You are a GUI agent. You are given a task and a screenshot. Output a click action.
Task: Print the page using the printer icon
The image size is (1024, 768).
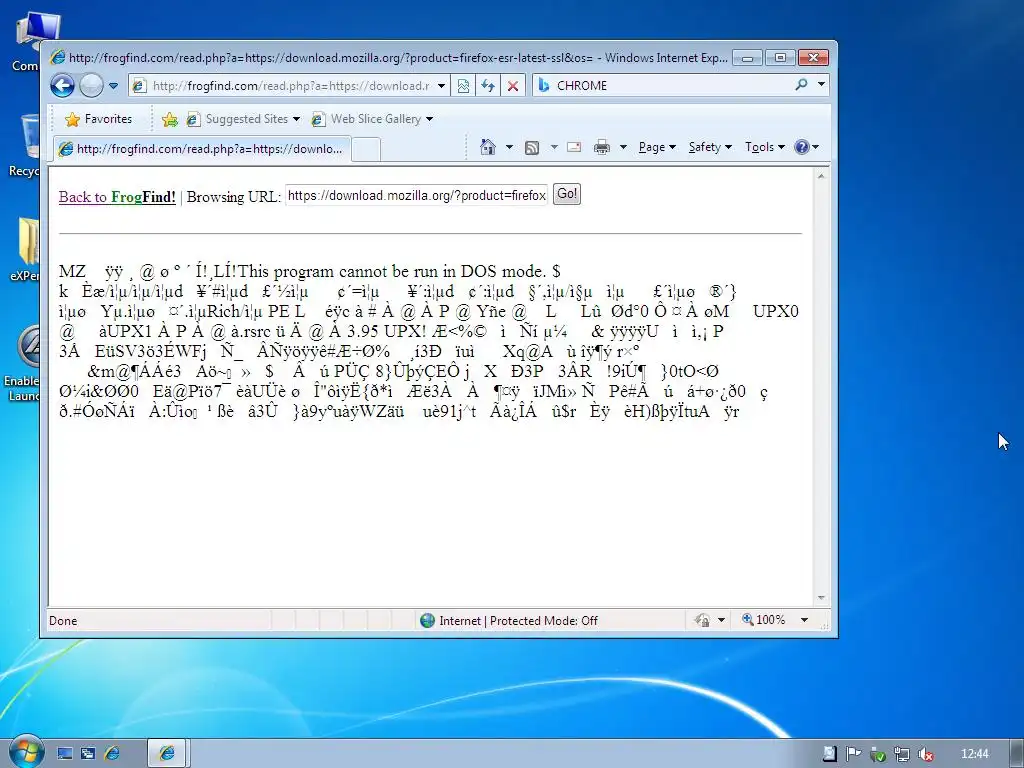click(601, 148)
